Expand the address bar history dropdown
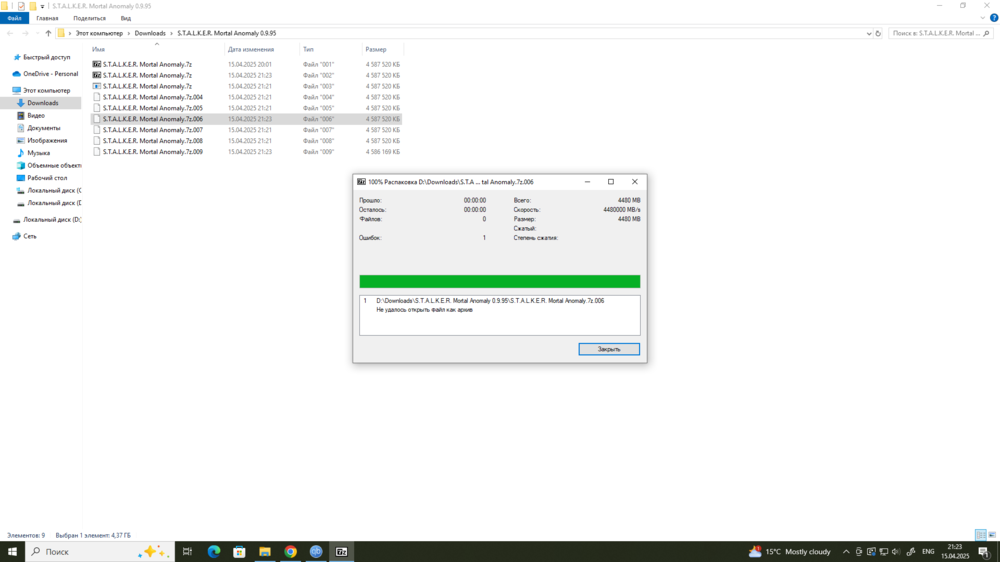 pyautogui.click(x=869, y=33)
